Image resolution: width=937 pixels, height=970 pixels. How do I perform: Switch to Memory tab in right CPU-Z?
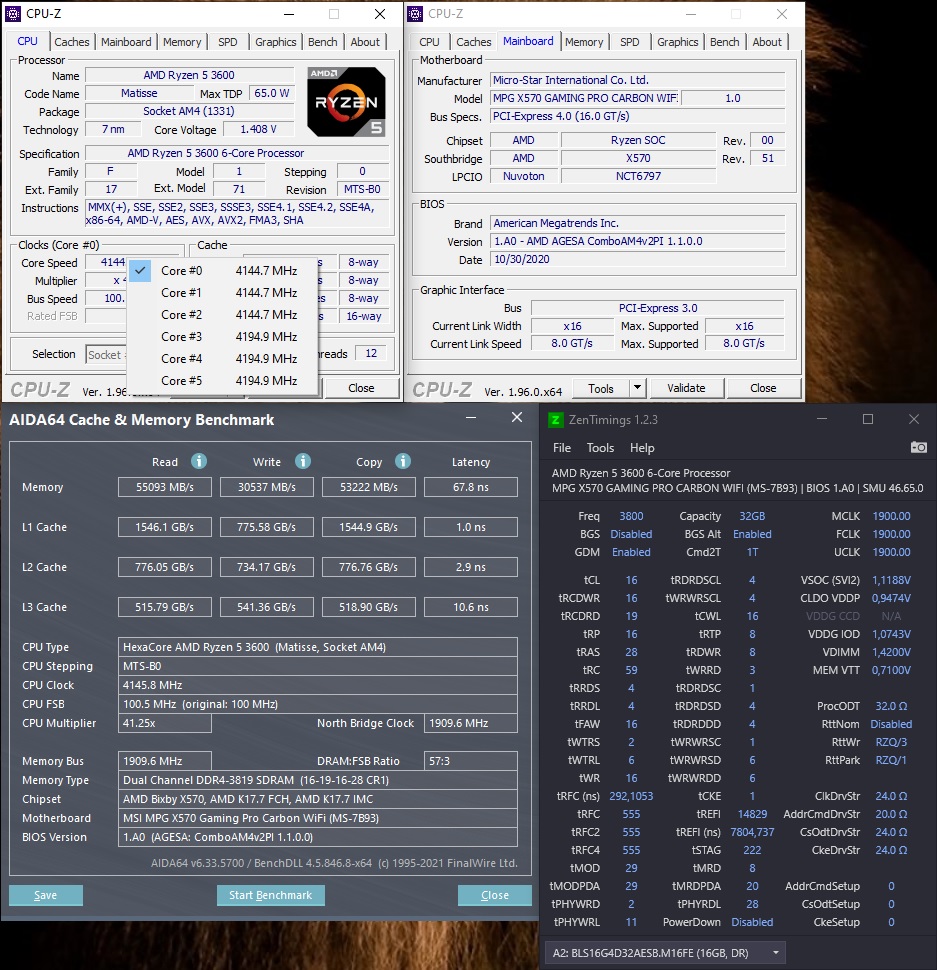[x=584, y=42]
